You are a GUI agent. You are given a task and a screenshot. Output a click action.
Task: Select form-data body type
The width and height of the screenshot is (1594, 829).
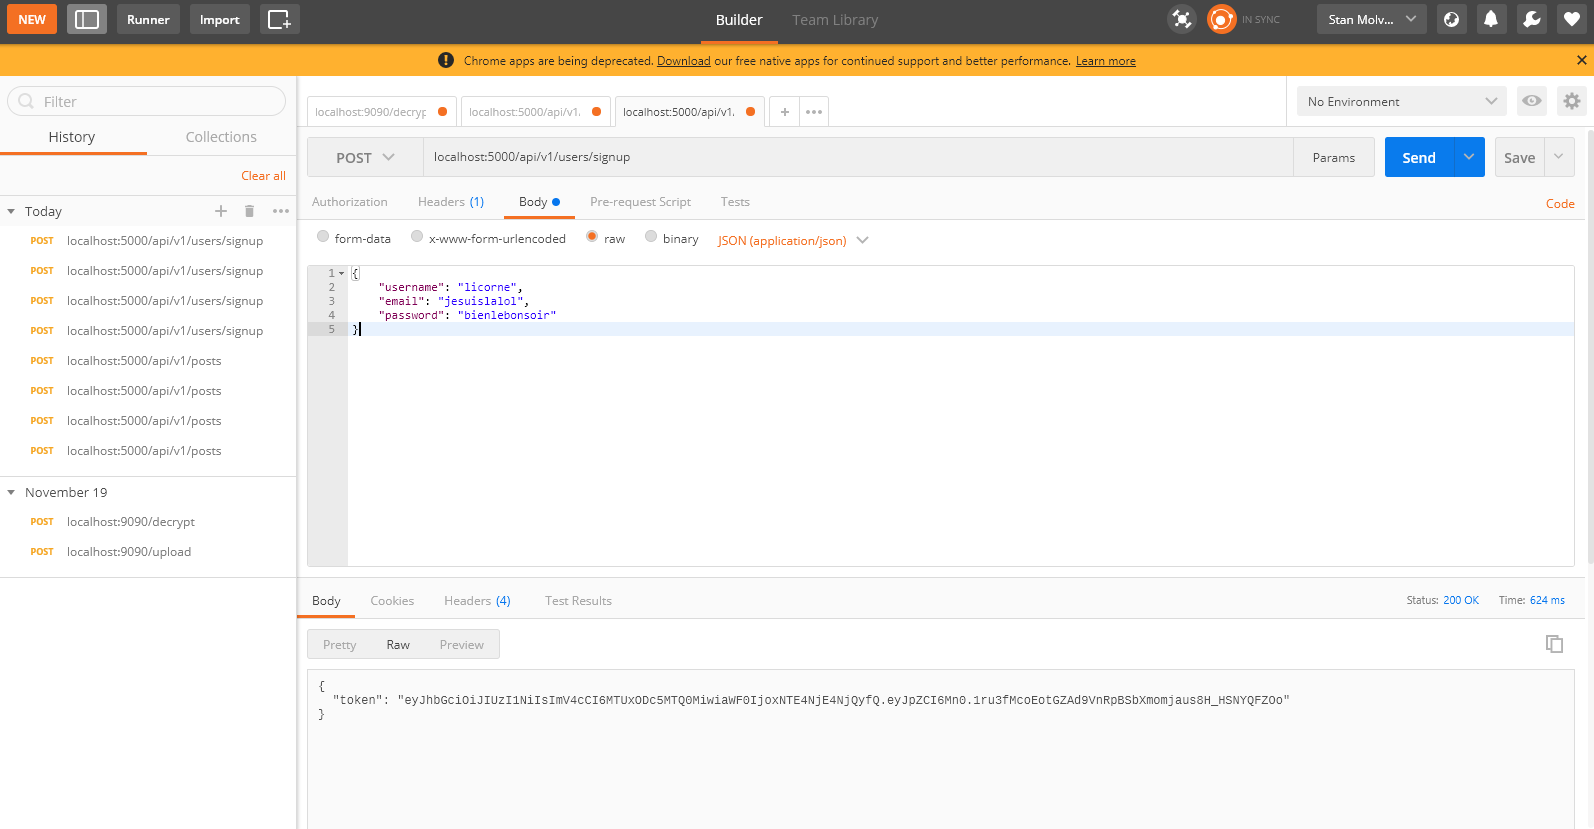point(323,237)
